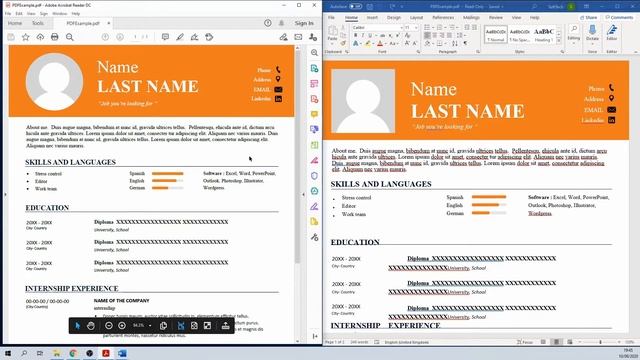Image resolution: width=640 pixels, height=360 pixels.
Task: Close the PDFExample.pdf tab in Acrobat
Action: [x=109, y=23]
